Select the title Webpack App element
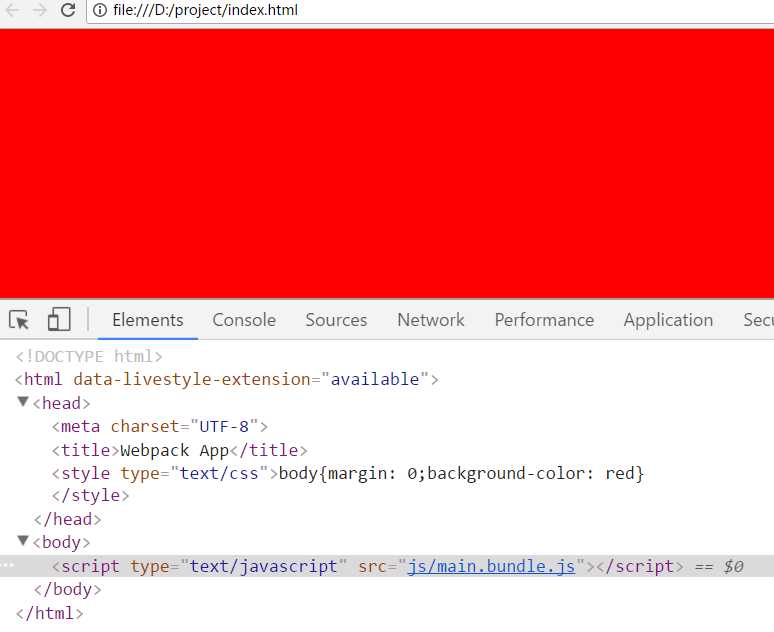The image size is (774, 632). 180,450
